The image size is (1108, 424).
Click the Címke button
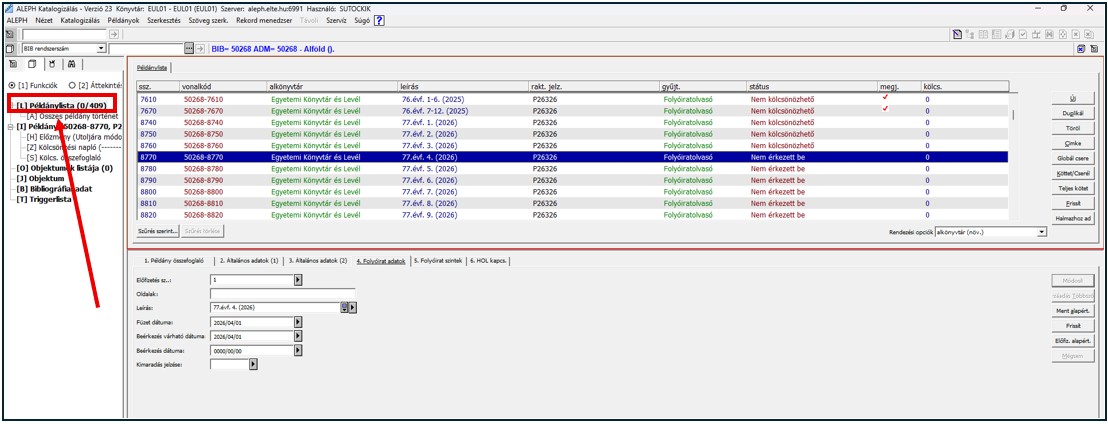(1073, 143)
